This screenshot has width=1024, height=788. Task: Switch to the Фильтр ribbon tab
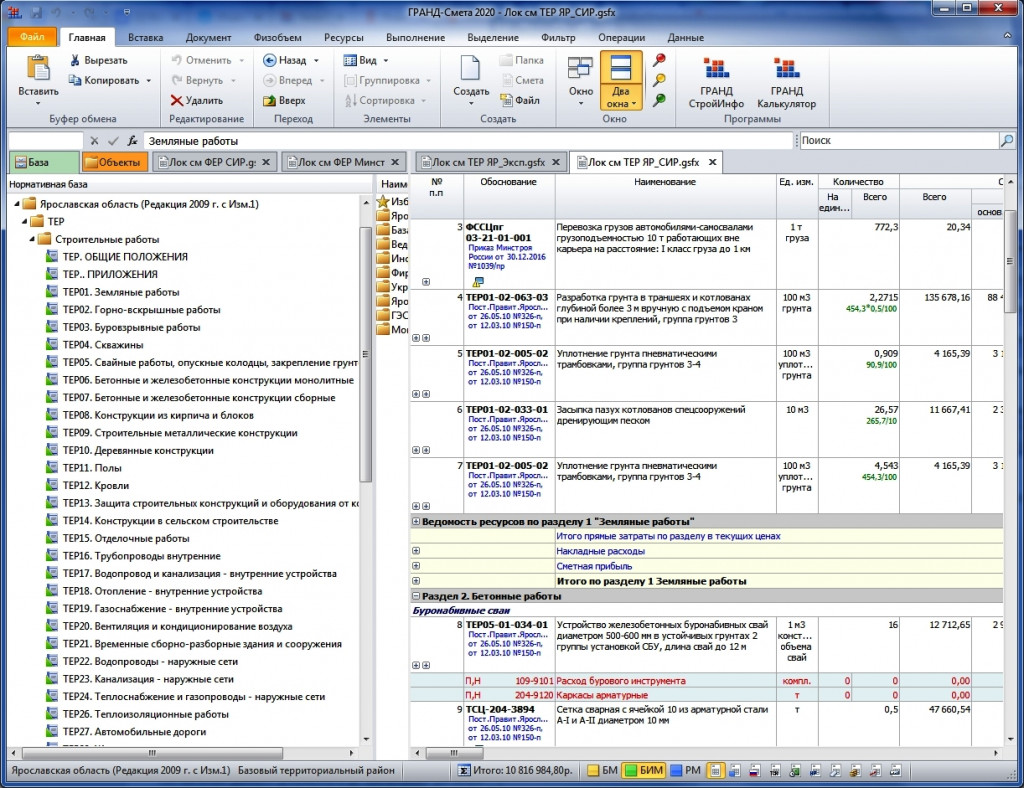558,37
